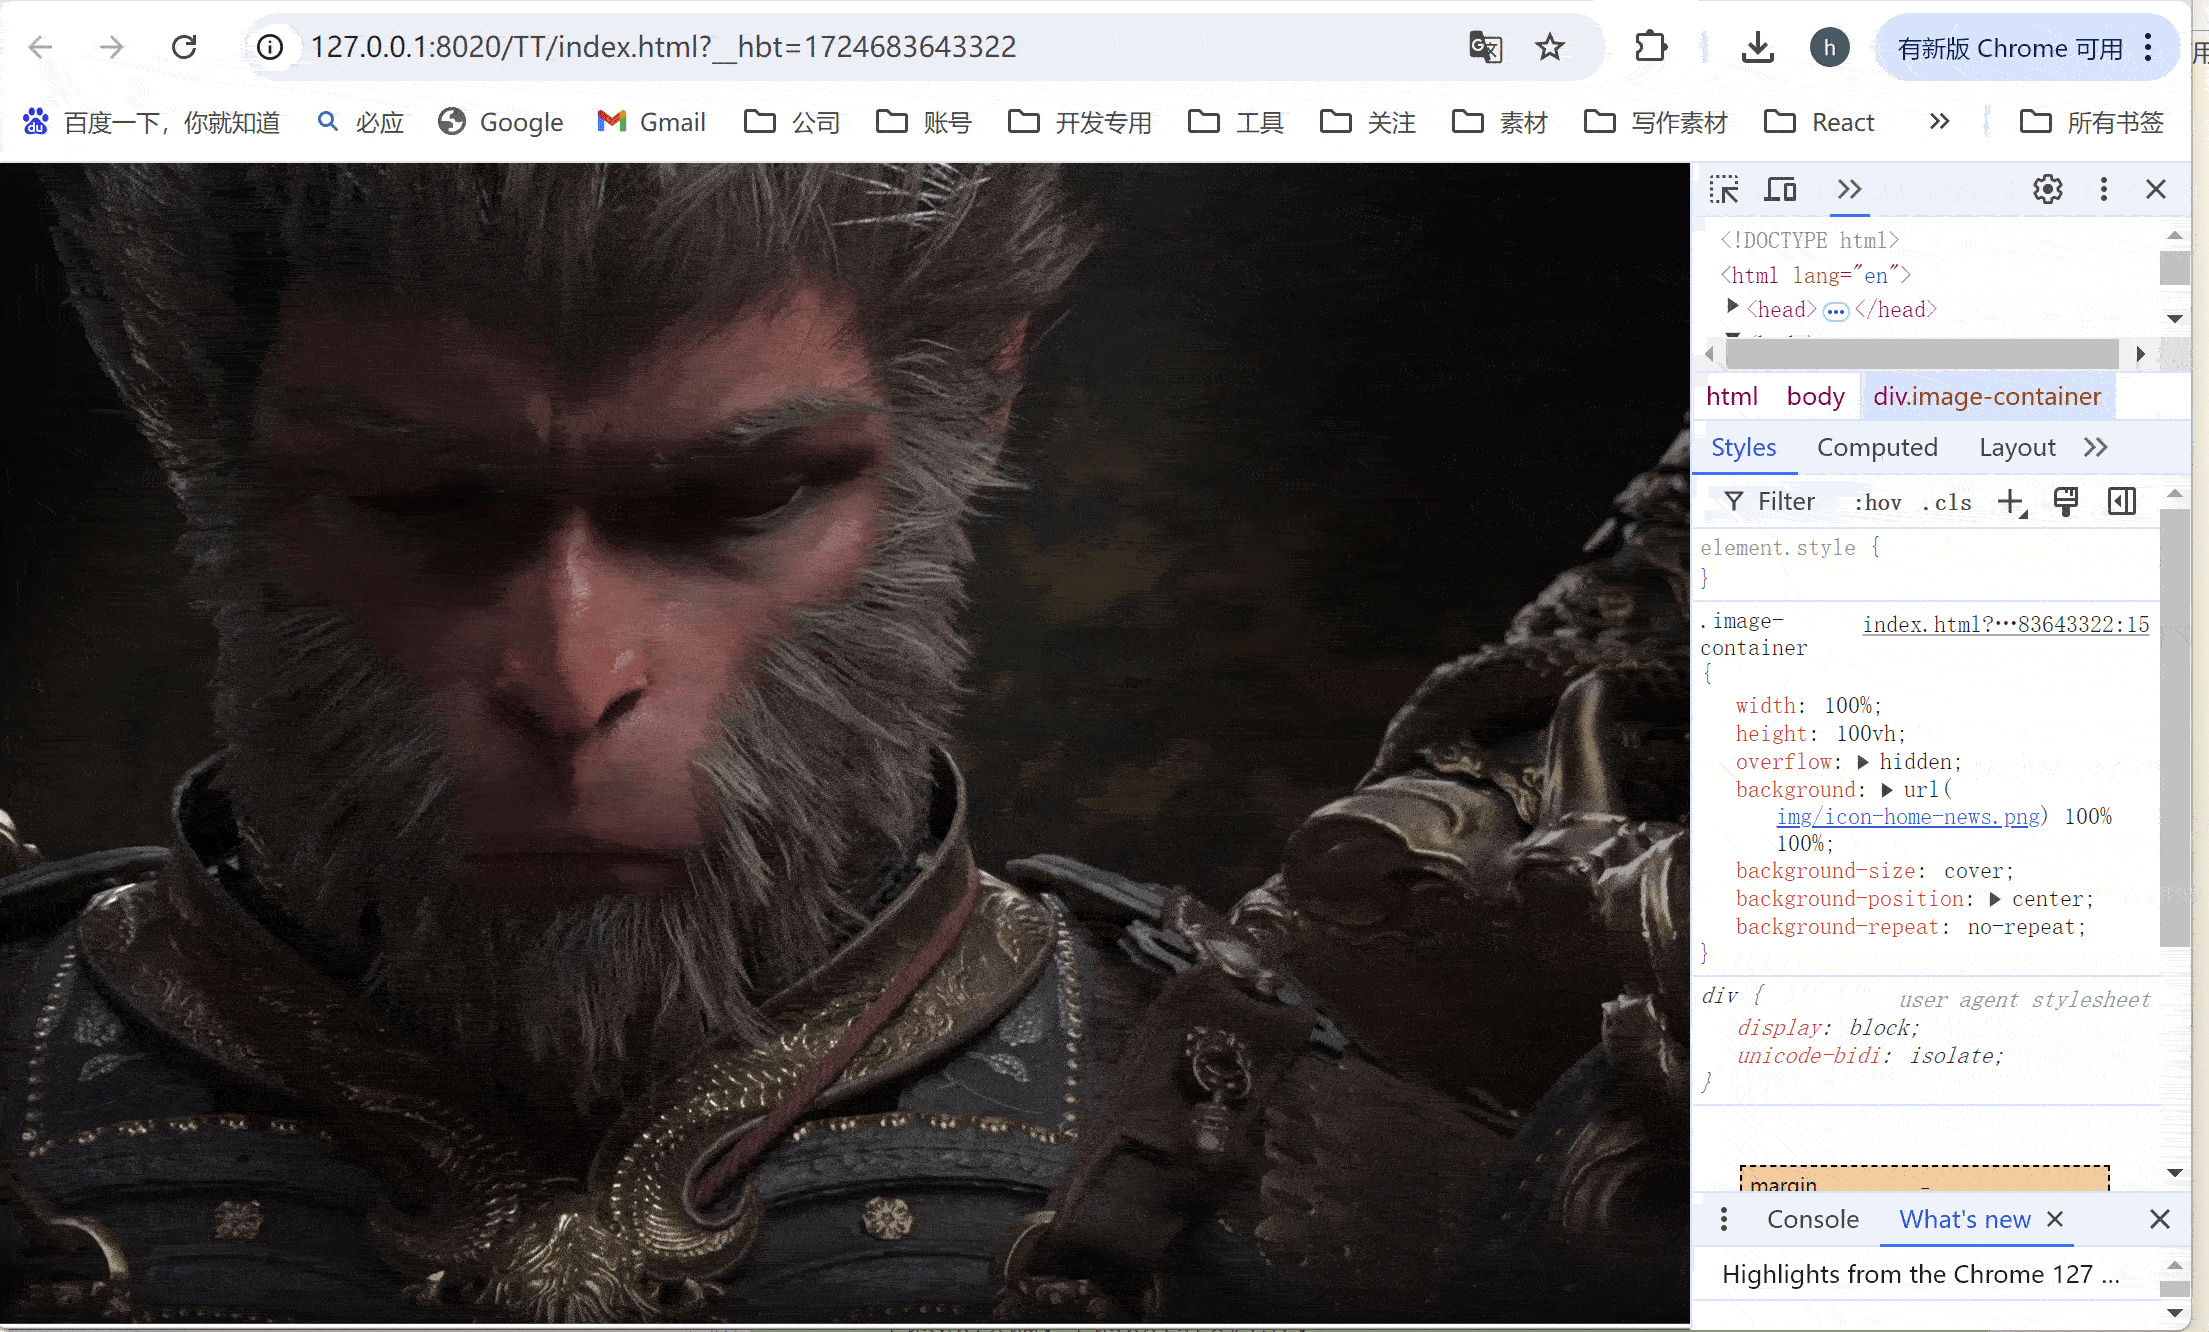Toggle the :hov element state button
The height and width of the screenshot is (1332, 2209).
click(1877, 503)
